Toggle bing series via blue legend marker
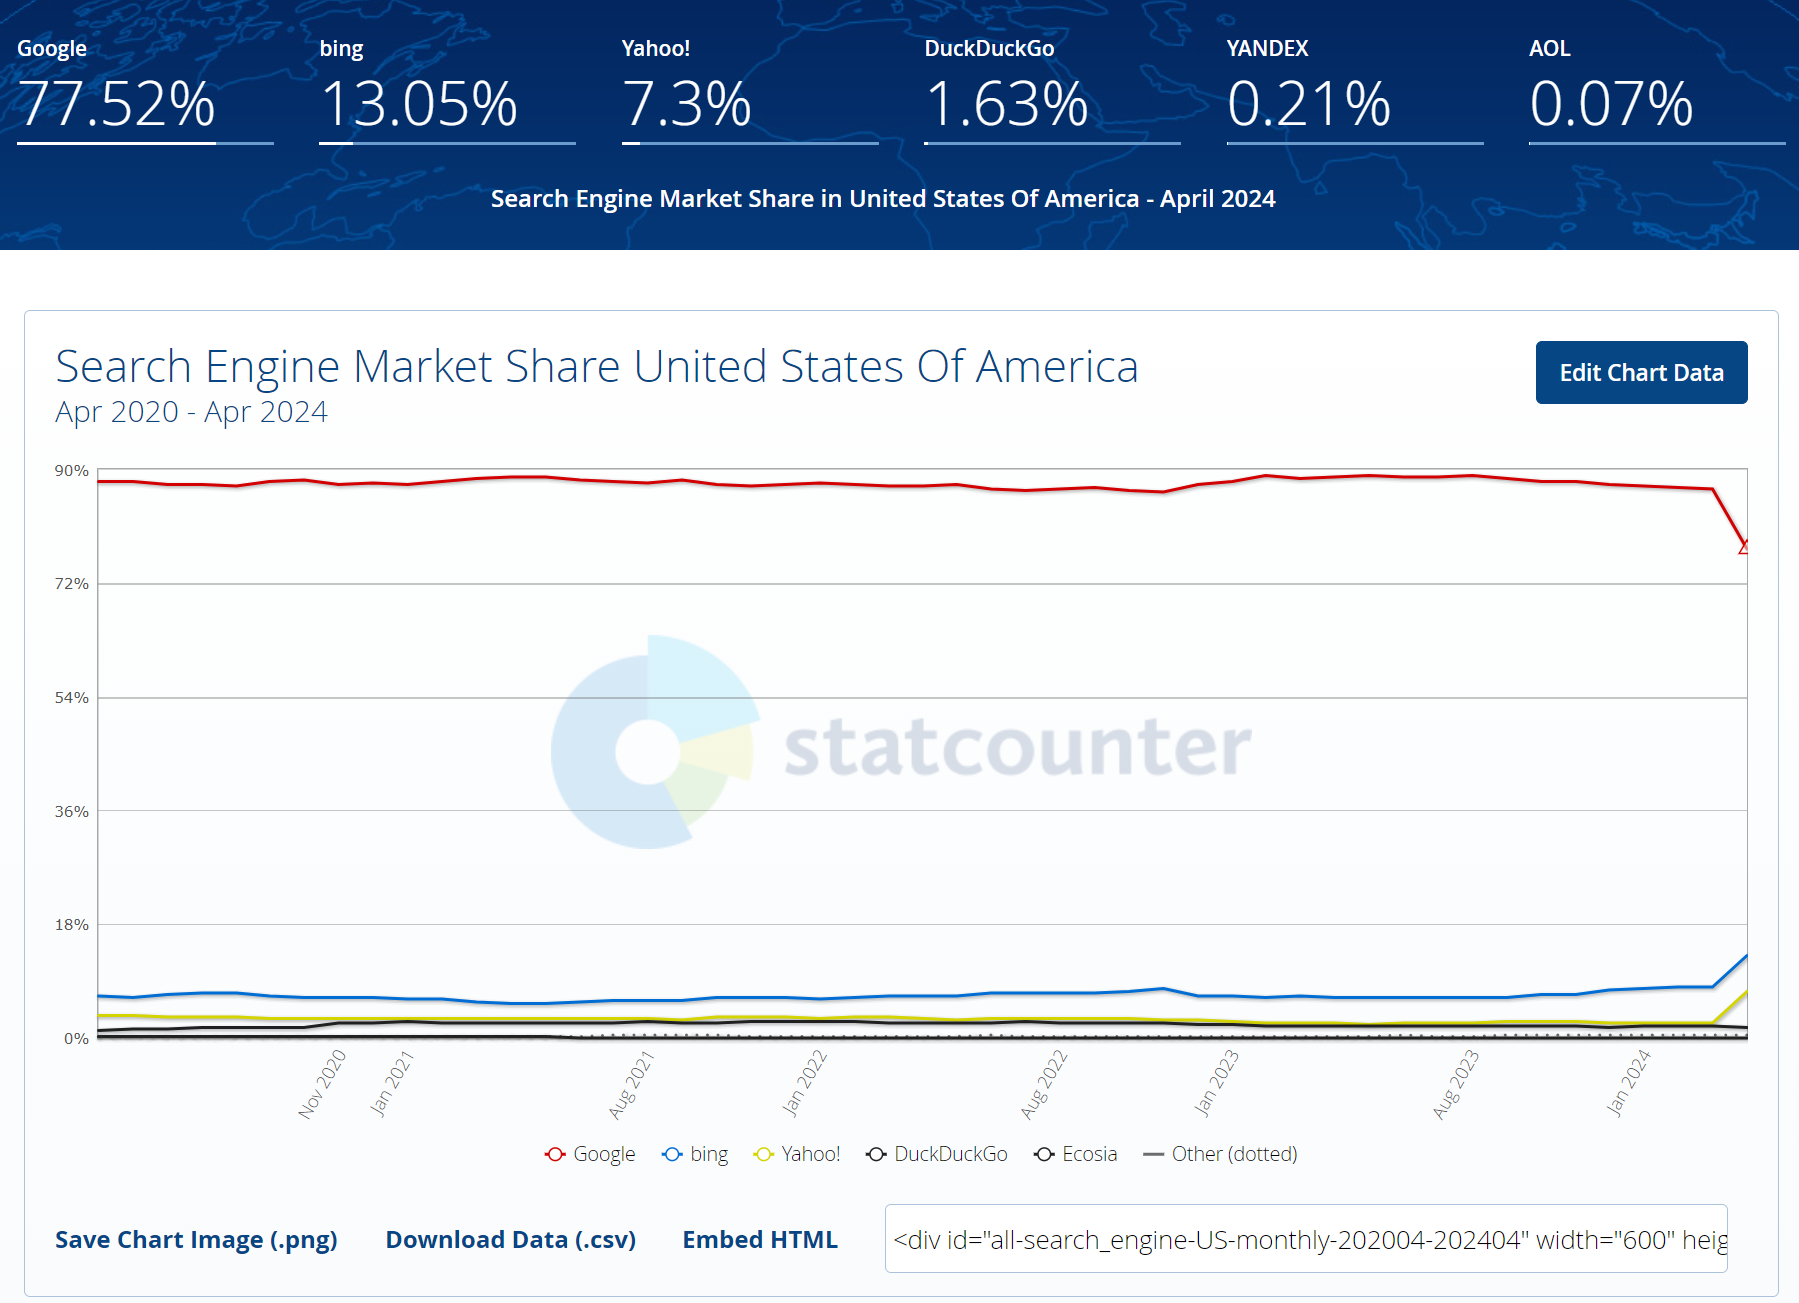 672,1154
